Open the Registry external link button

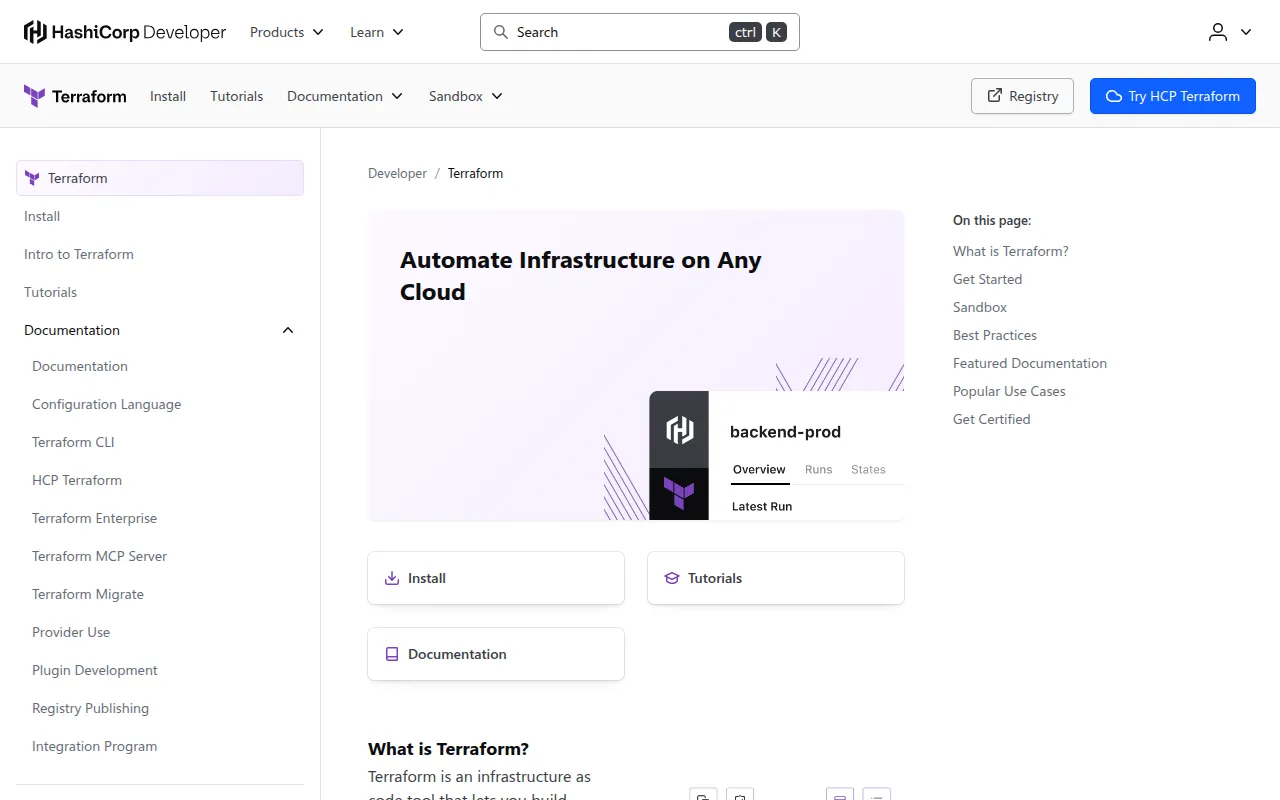tap(1022, 96)
